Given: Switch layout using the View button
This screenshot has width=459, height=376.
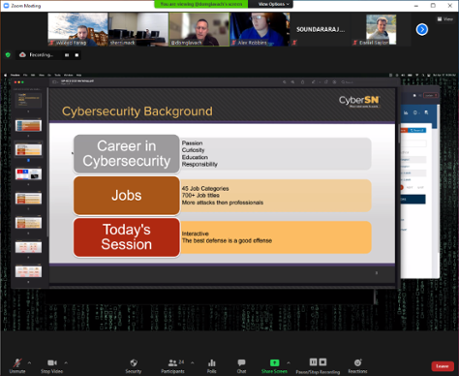Looking at the screenshot, I should (445, 19).
